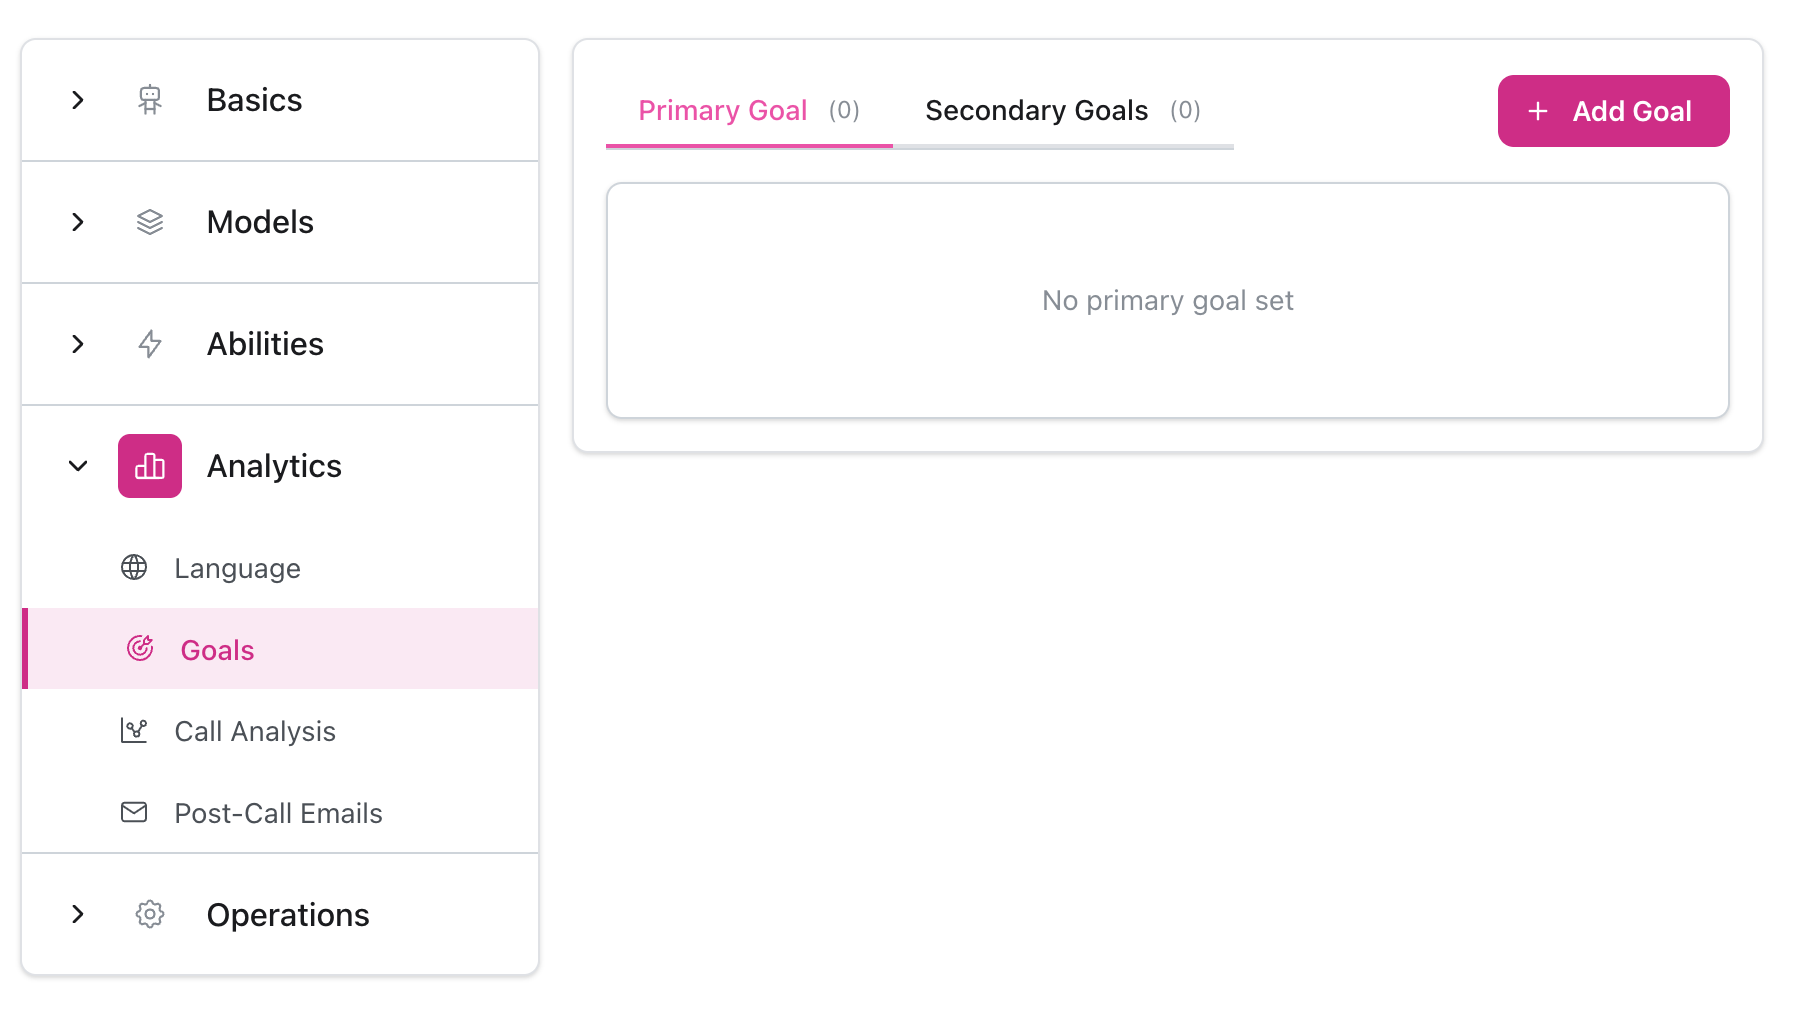Click the pink Analytics bar chart icon
Viewport: 1814px width, 1030px height.
coord(150,466)
